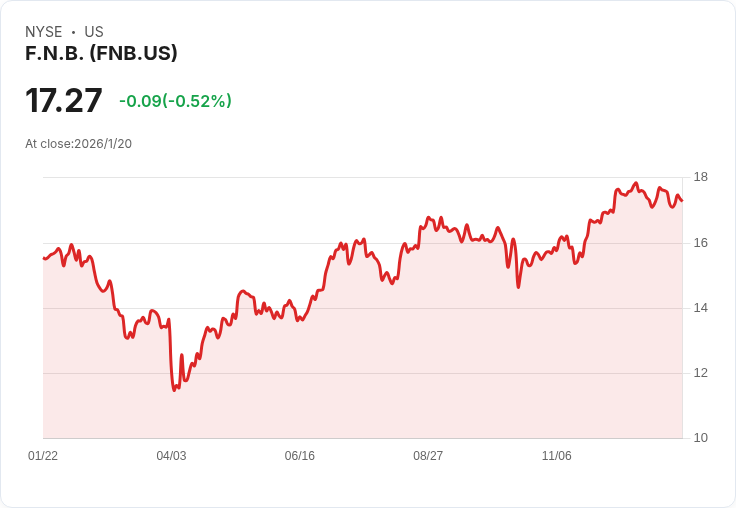Image resolution: width=736 pixels, height=508 pixels.
Task: Click the 17.27 closing price
Action: click(64, 101)
